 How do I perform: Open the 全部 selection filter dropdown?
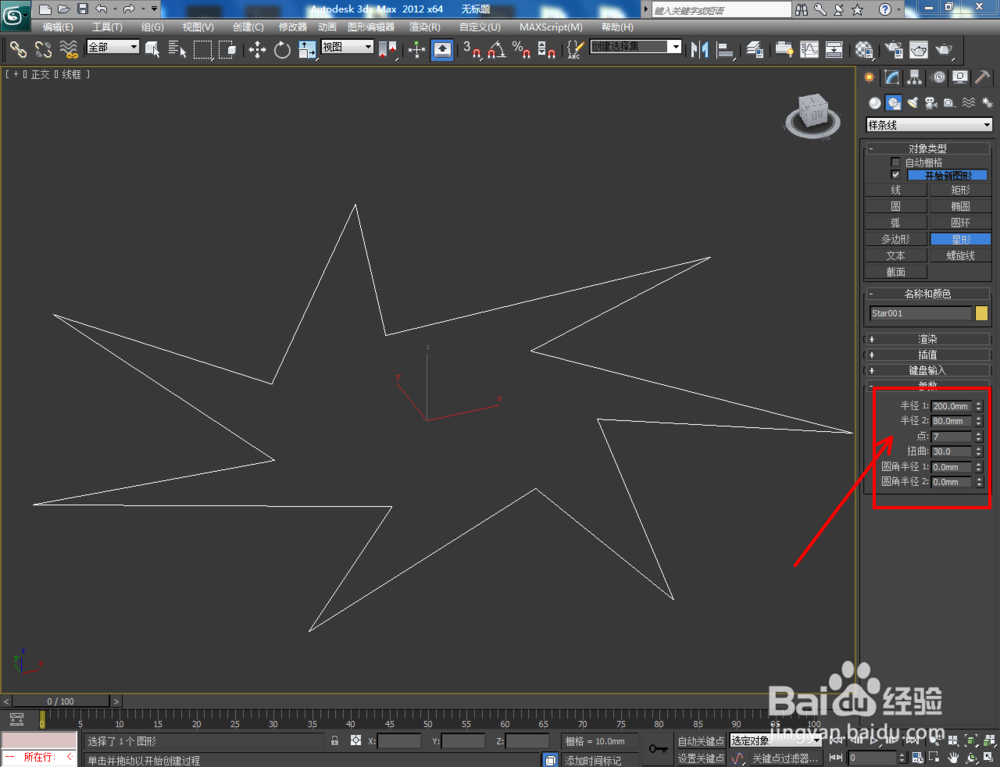coord(113,47)
